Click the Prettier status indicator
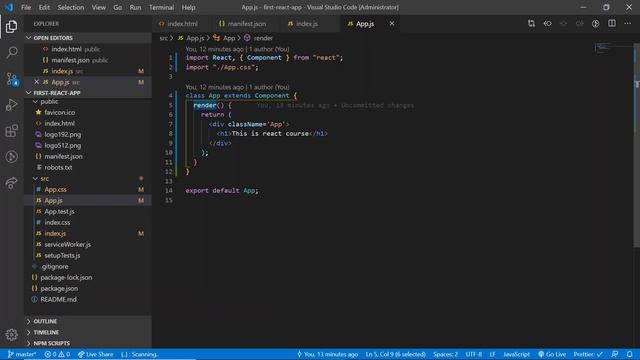The width and height of the screenshot is (640, 360). coord(588,354)
